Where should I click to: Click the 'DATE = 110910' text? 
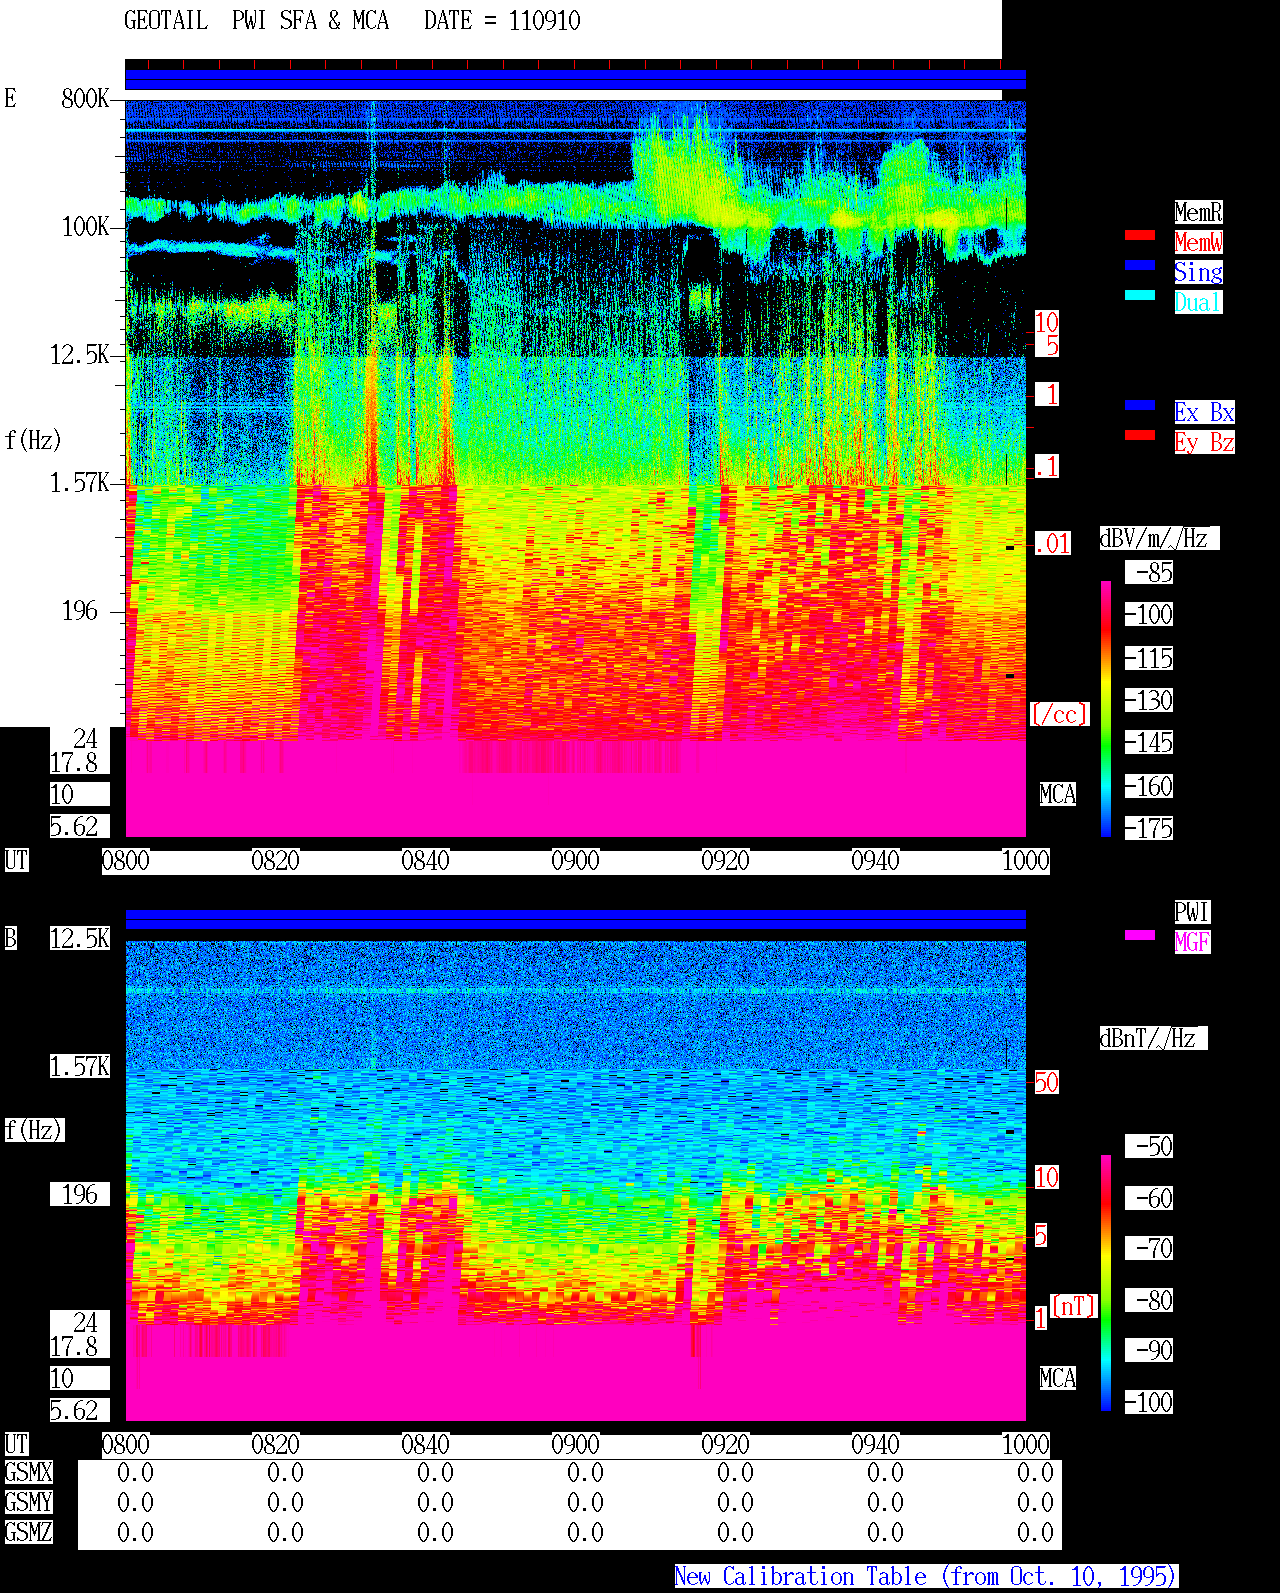(x=502, y=21)
